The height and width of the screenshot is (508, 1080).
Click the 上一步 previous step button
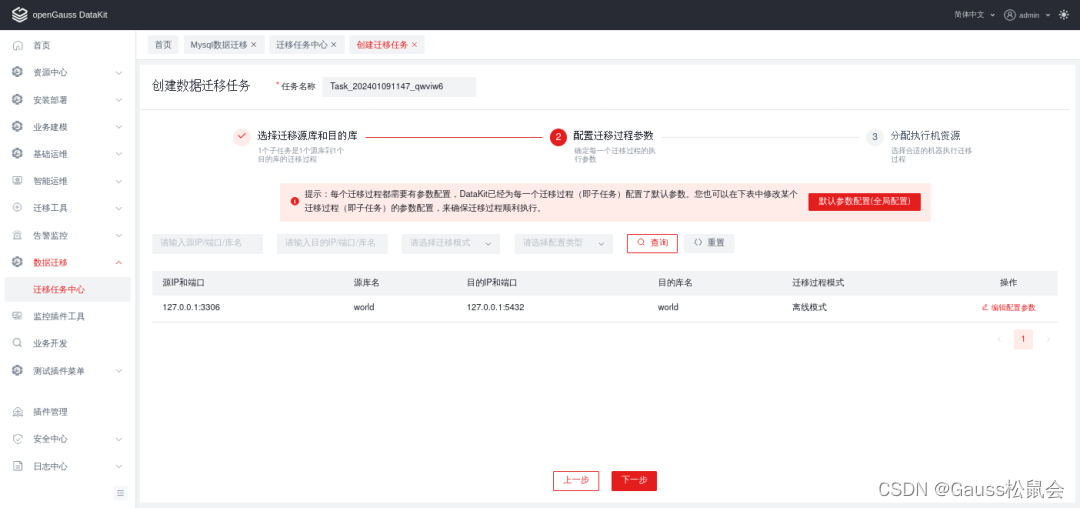[576, 480]
